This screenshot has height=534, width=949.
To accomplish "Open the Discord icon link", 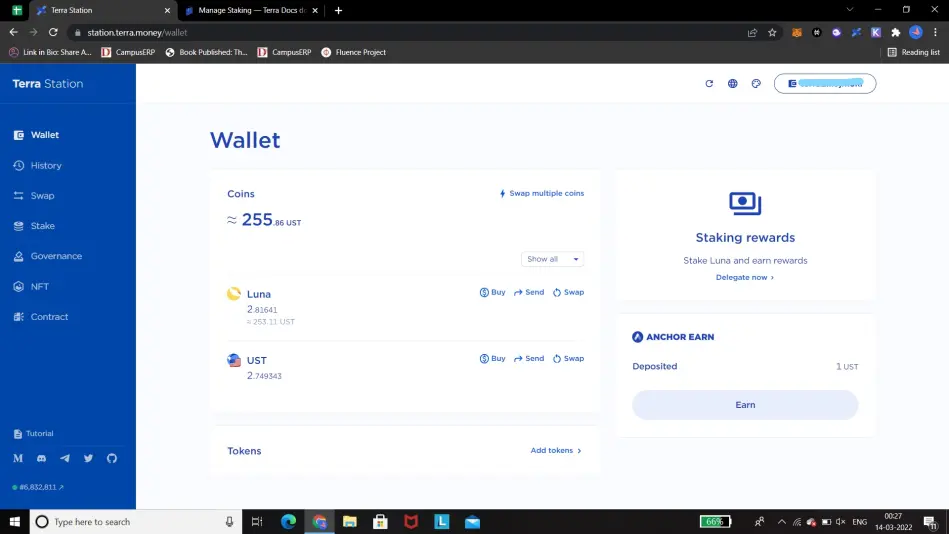I will click(41, 458).
